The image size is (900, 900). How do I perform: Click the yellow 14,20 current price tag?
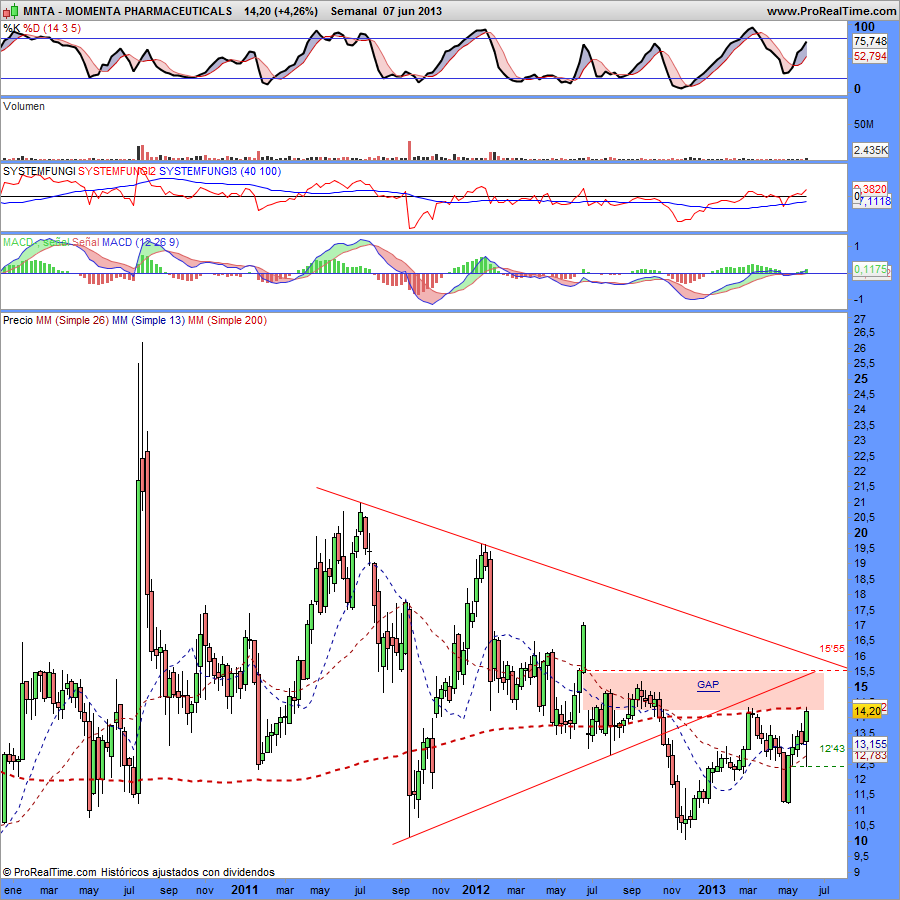867,711
